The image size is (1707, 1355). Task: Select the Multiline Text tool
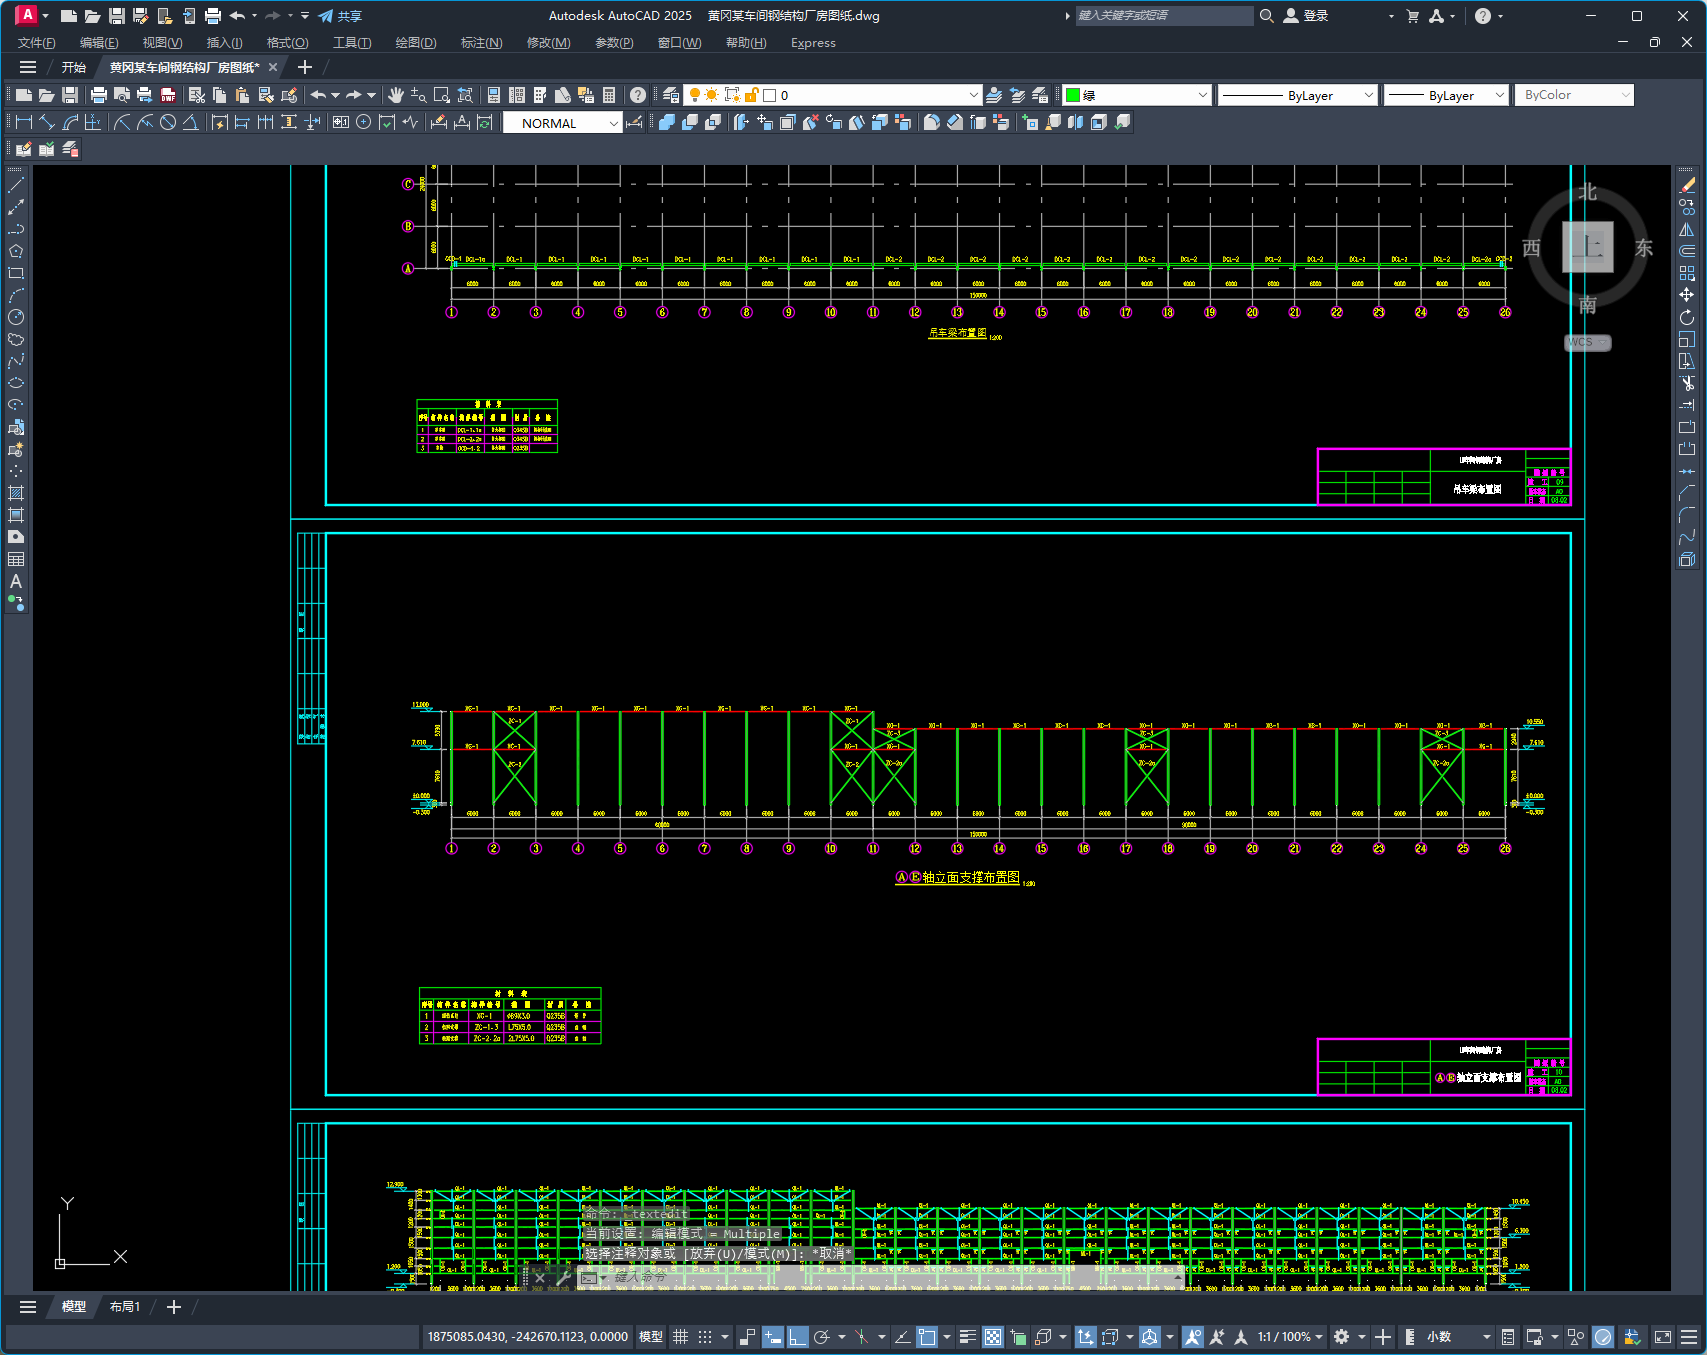pos(16,581)
